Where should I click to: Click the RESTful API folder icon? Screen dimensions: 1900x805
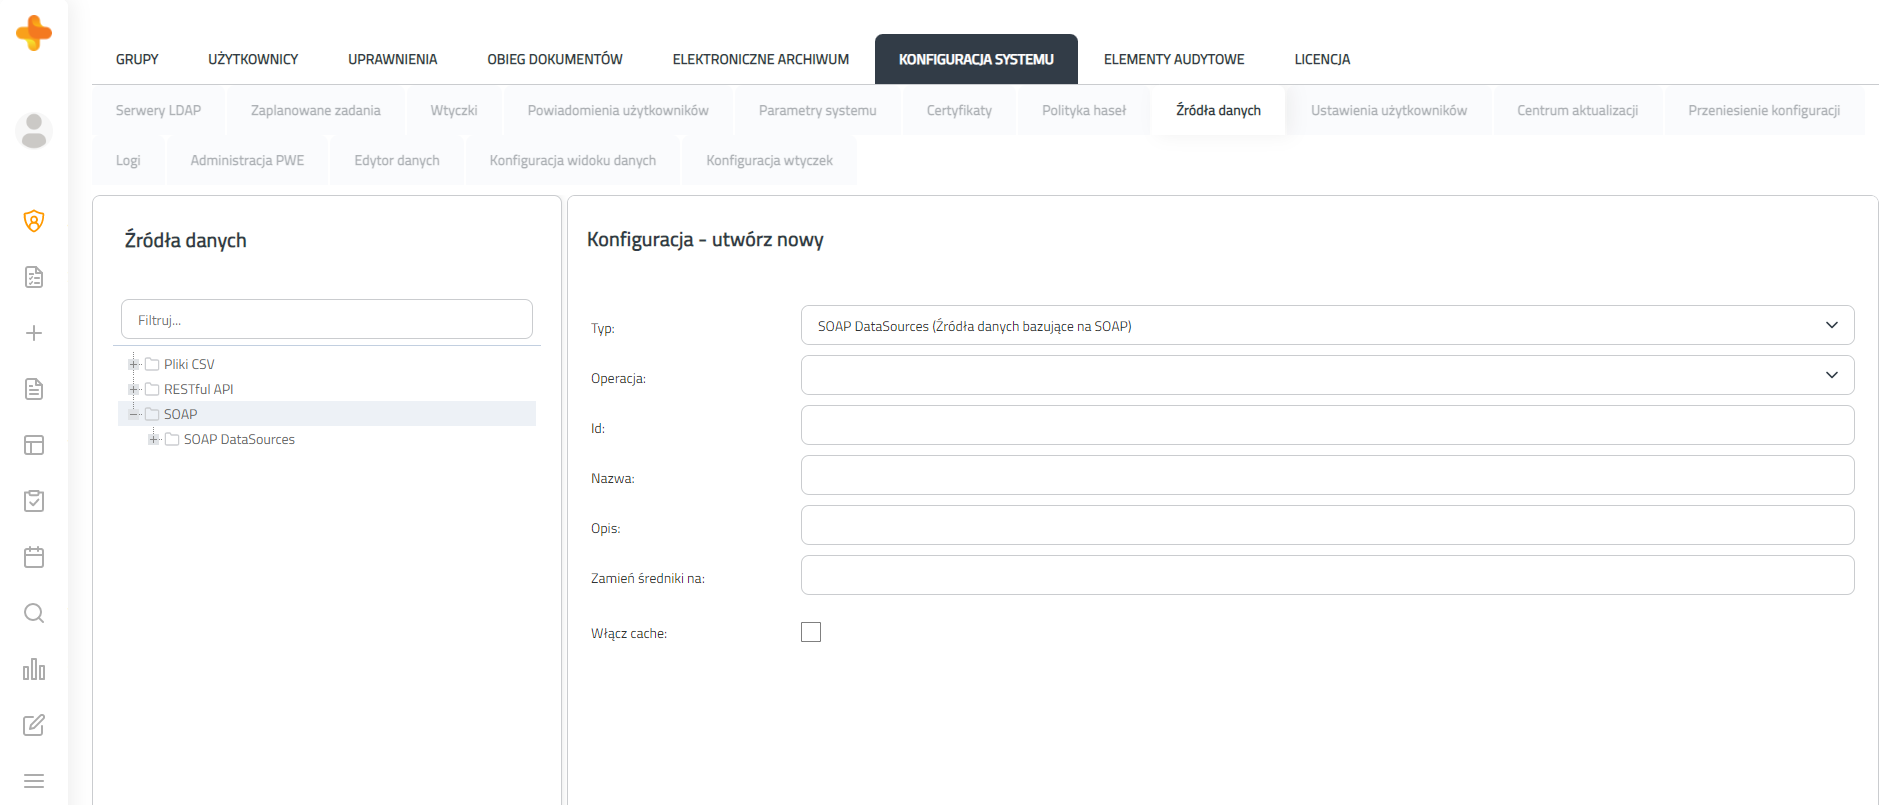click(x=152, y=389)
